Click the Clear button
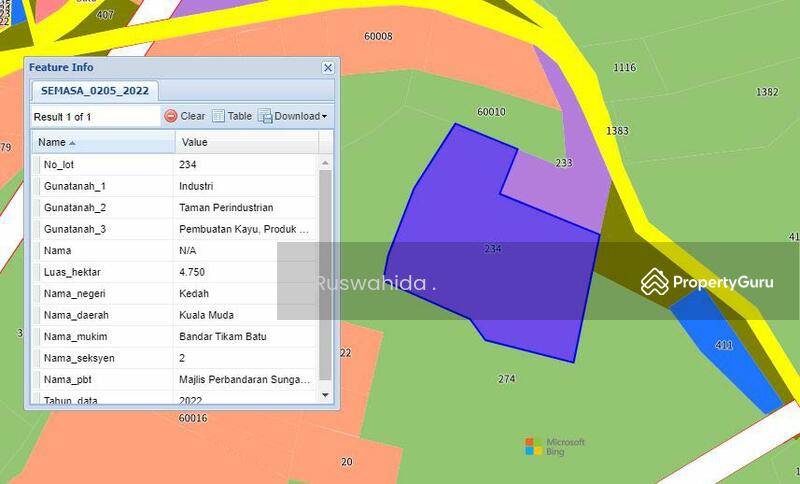The image size is (800, 484). point(185,116)
